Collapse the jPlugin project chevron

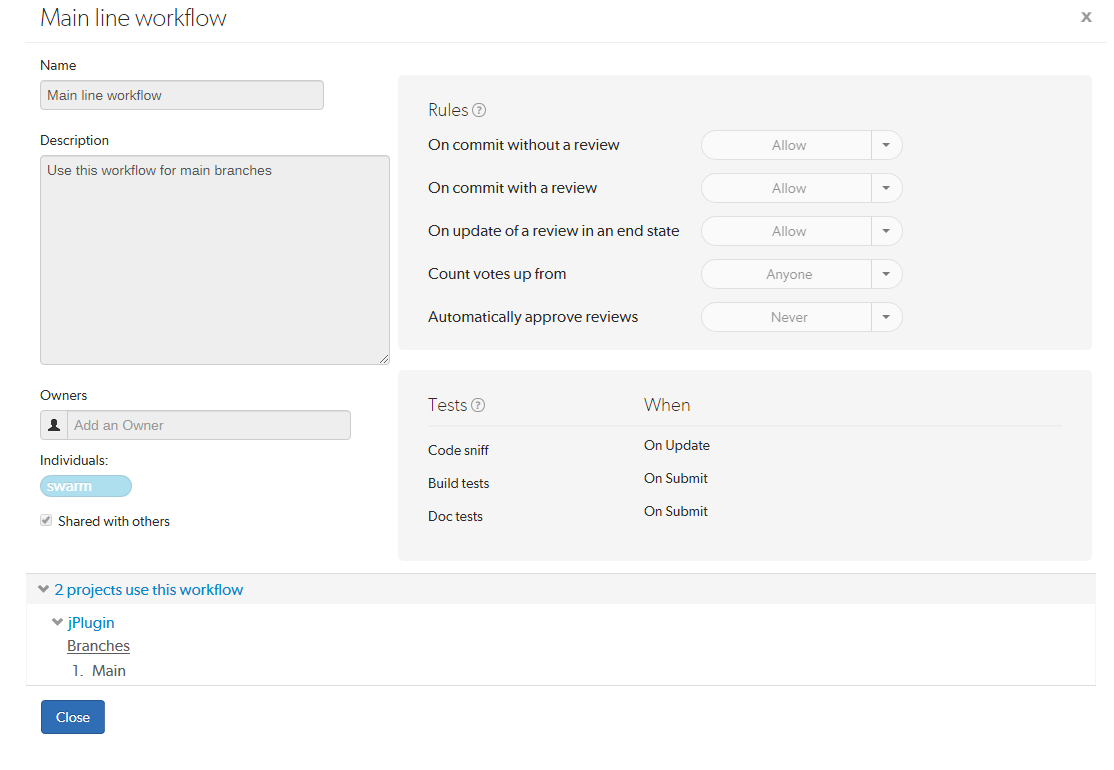[x=58, y=622]
